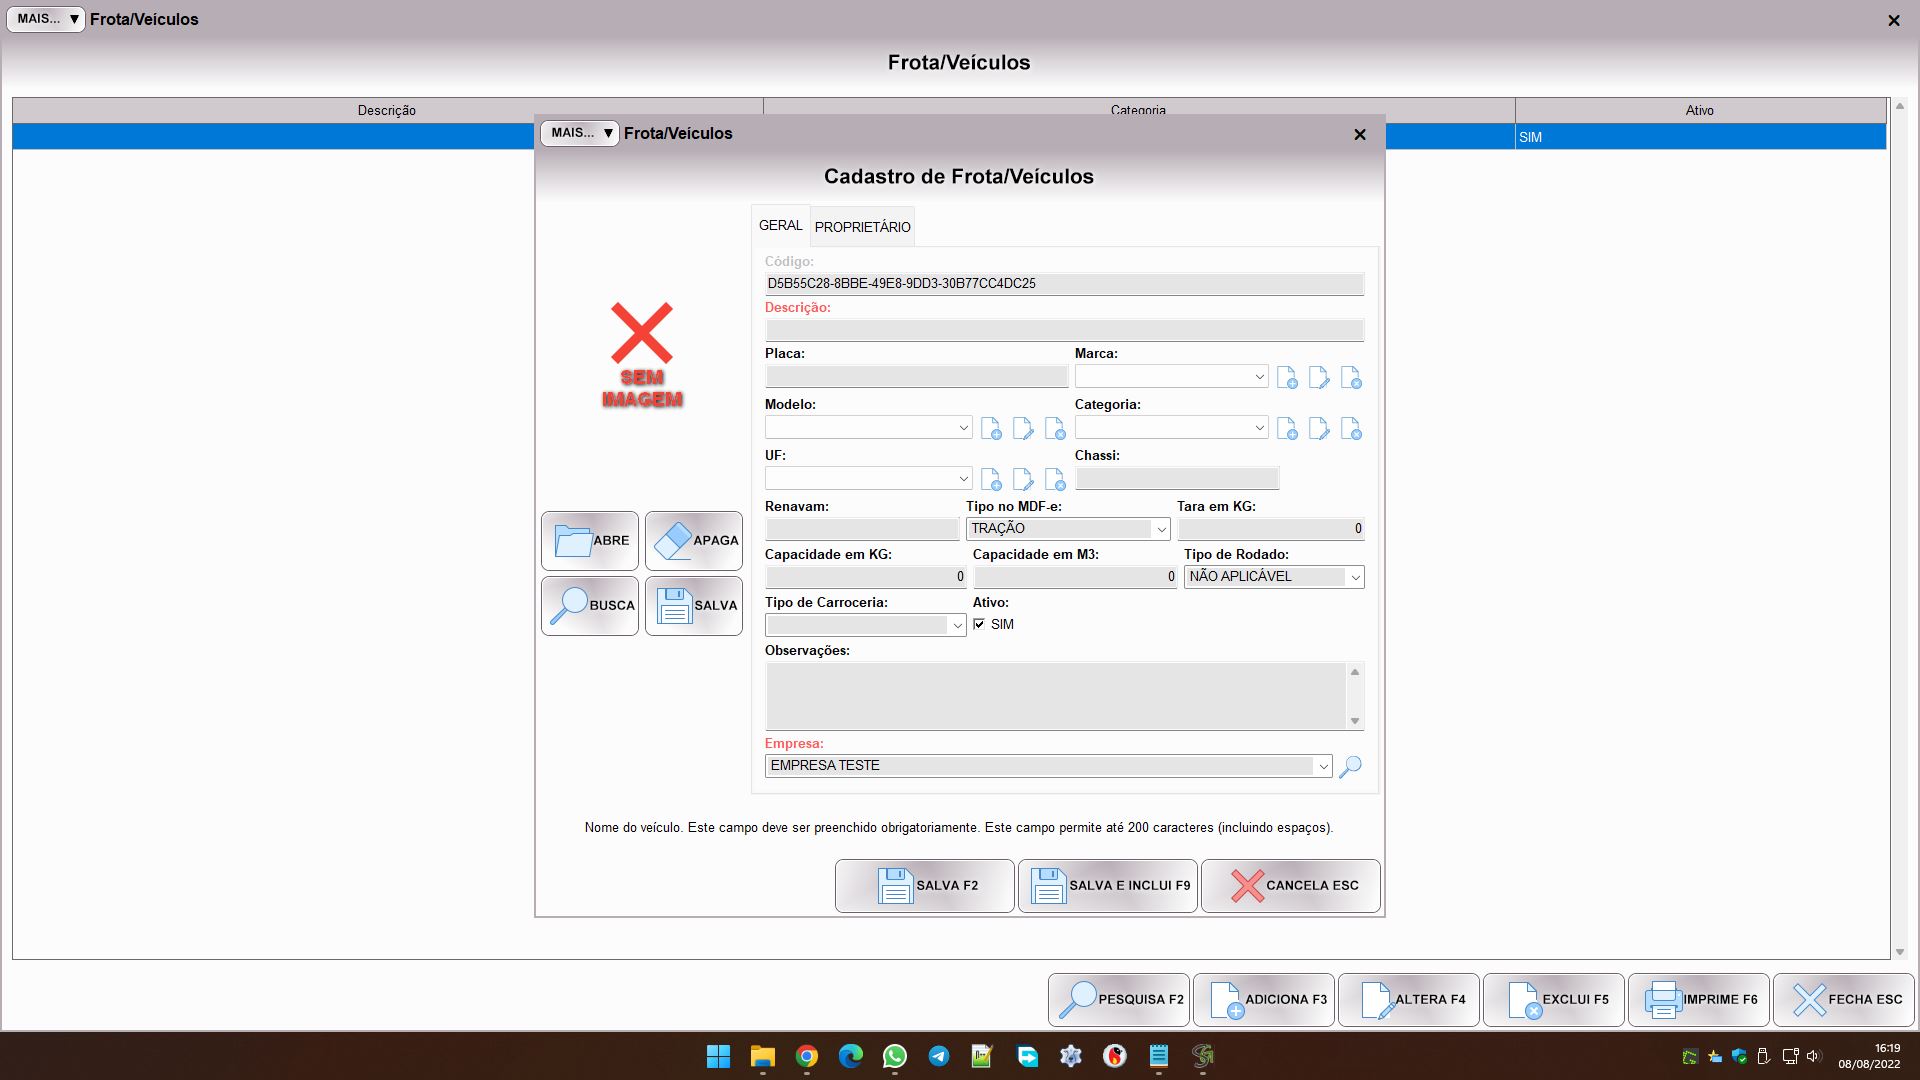The width and height of the screenshot is (1920, 1080).
Task: Click the Empresa search magnifier icon
Action: coord(1350,767)
